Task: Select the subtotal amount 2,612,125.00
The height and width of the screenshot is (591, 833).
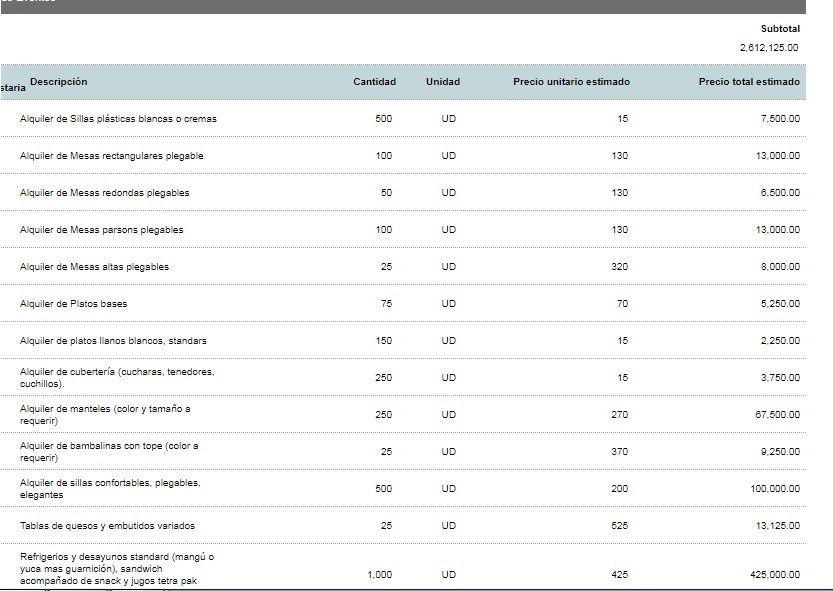Action: [769, 47]
